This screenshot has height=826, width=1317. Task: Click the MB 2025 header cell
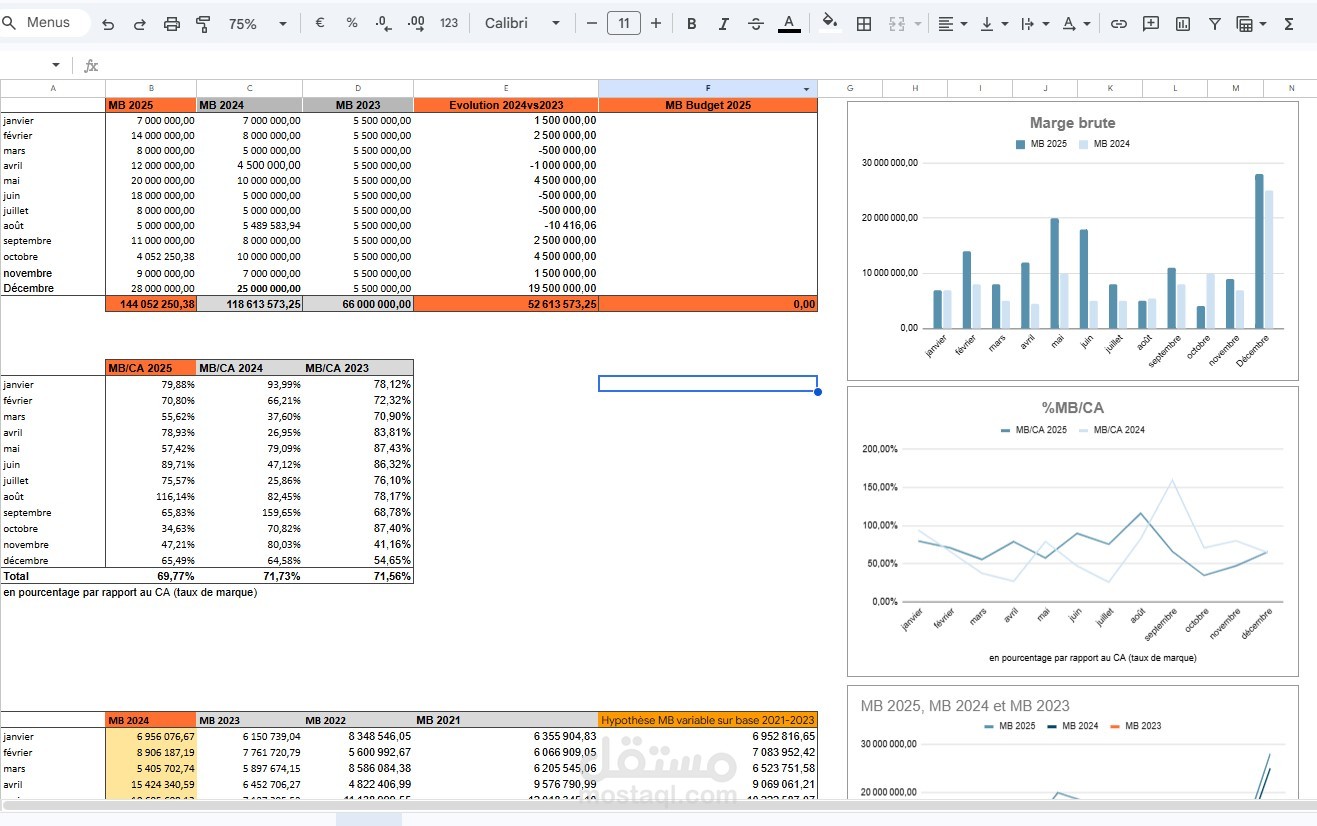[151, 105]
